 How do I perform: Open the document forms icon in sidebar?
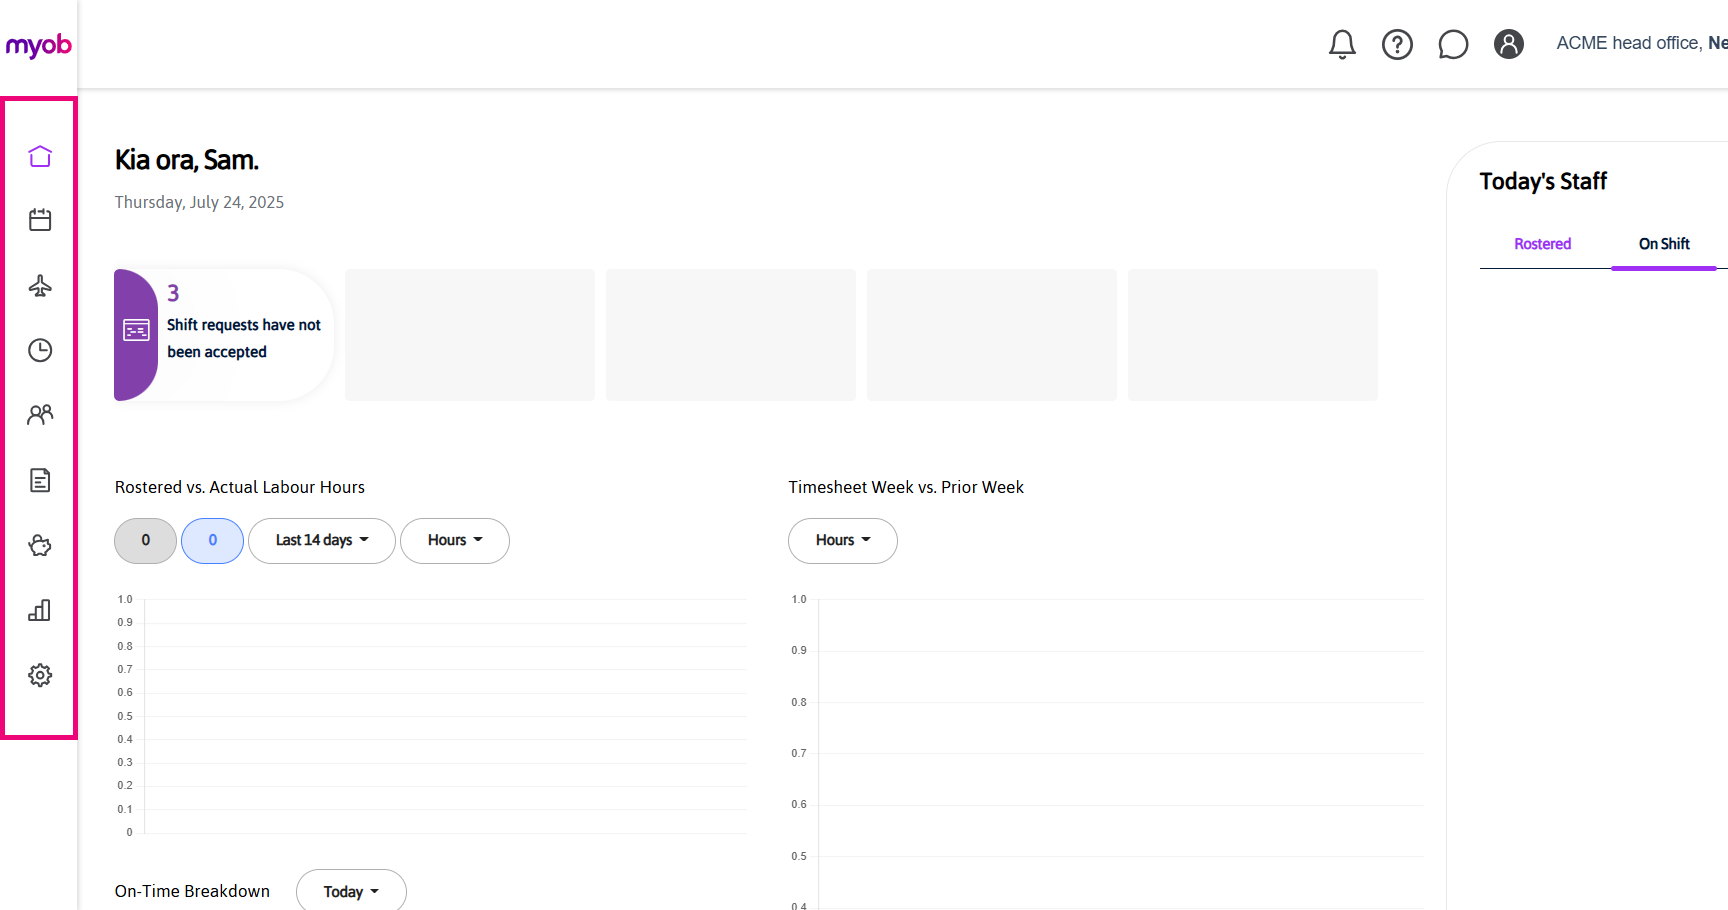[40, 480]
